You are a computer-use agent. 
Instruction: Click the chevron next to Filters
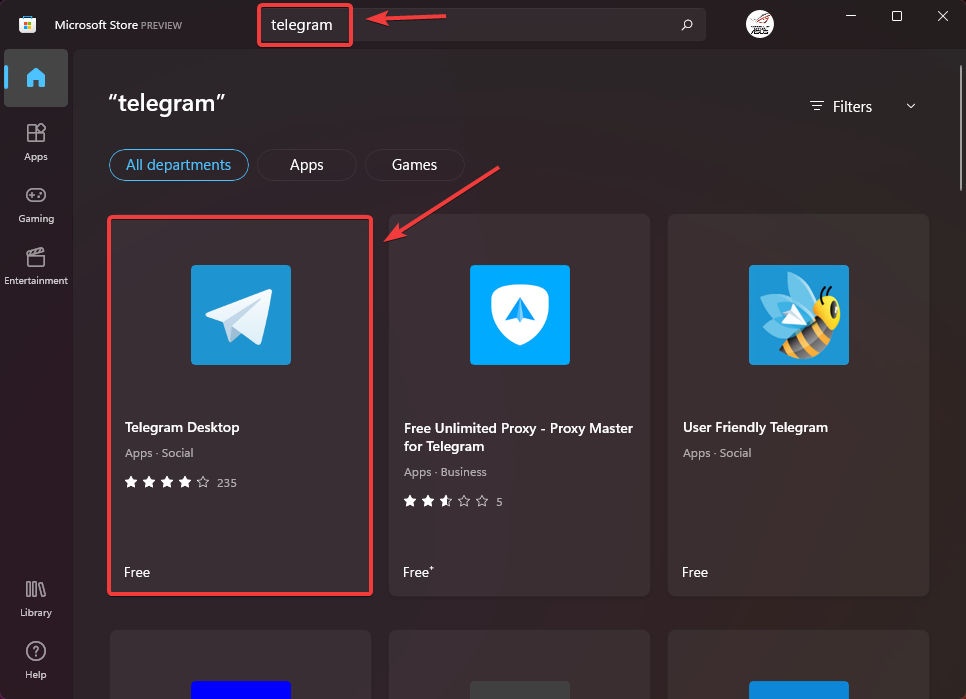click(910, 106)
